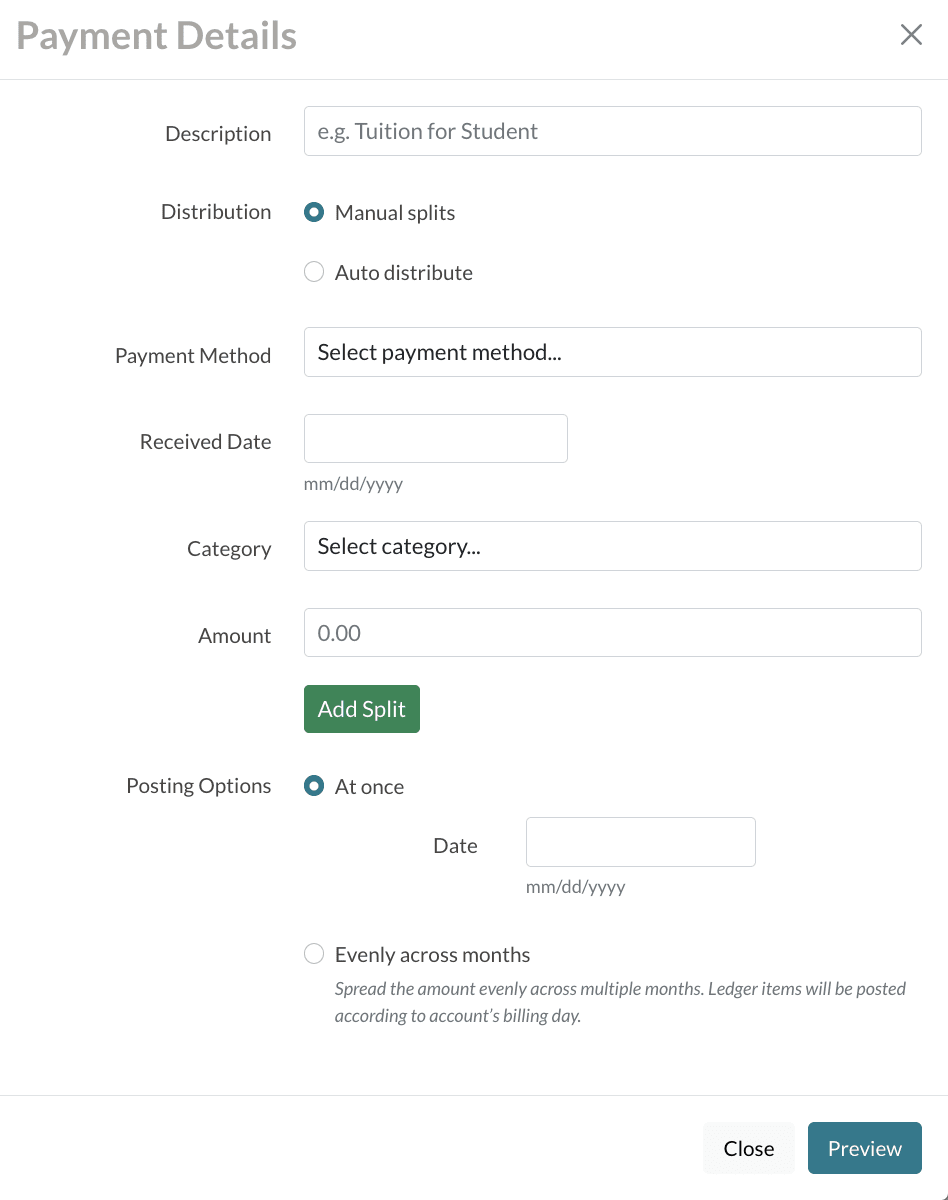Click the Payment Details heading
Image resolution: width=948 pixels, height=1200 pixels.
click(x=157, y=37)
